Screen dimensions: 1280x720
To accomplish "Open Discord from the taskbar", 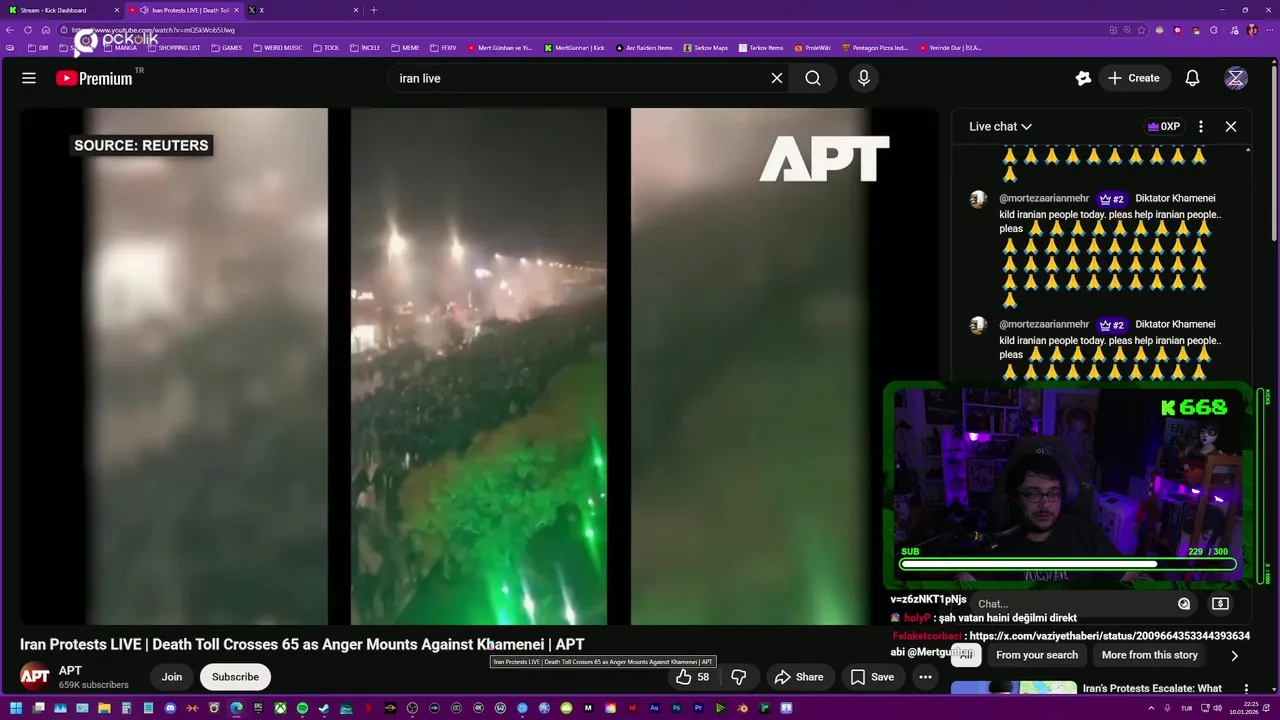I will click(x=170, y=708).
